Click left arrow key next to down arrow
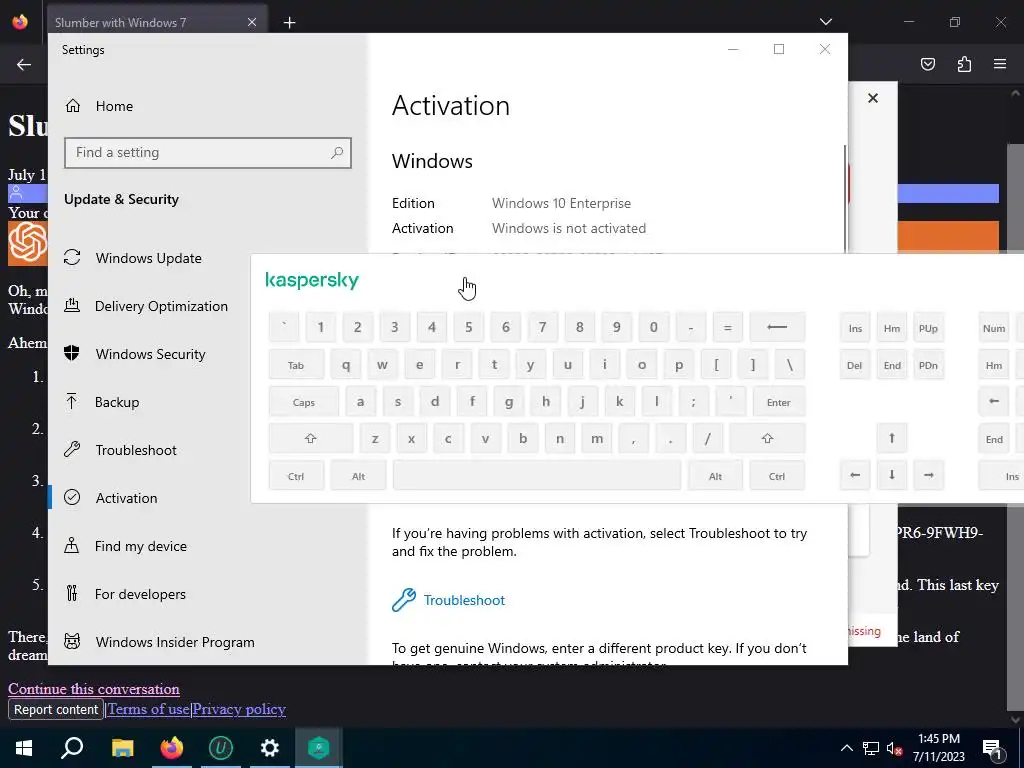The height and width of the screenshot is (768, 1024). [x=855, y=475]
